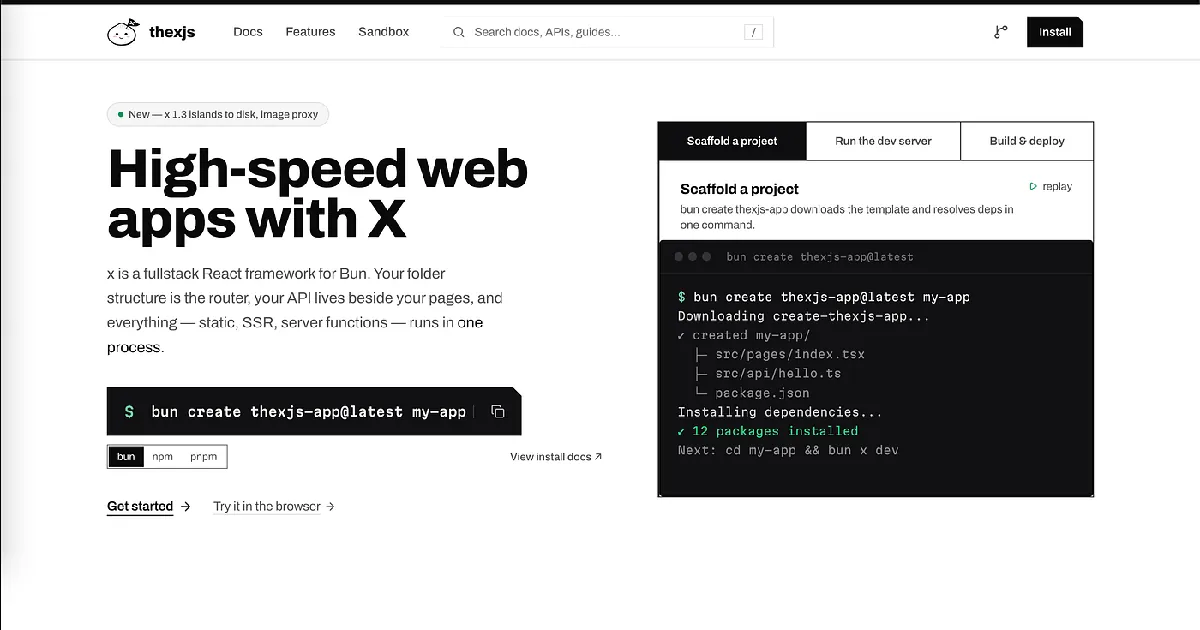Select the Scaffold a project tab

tap(732, 141)
